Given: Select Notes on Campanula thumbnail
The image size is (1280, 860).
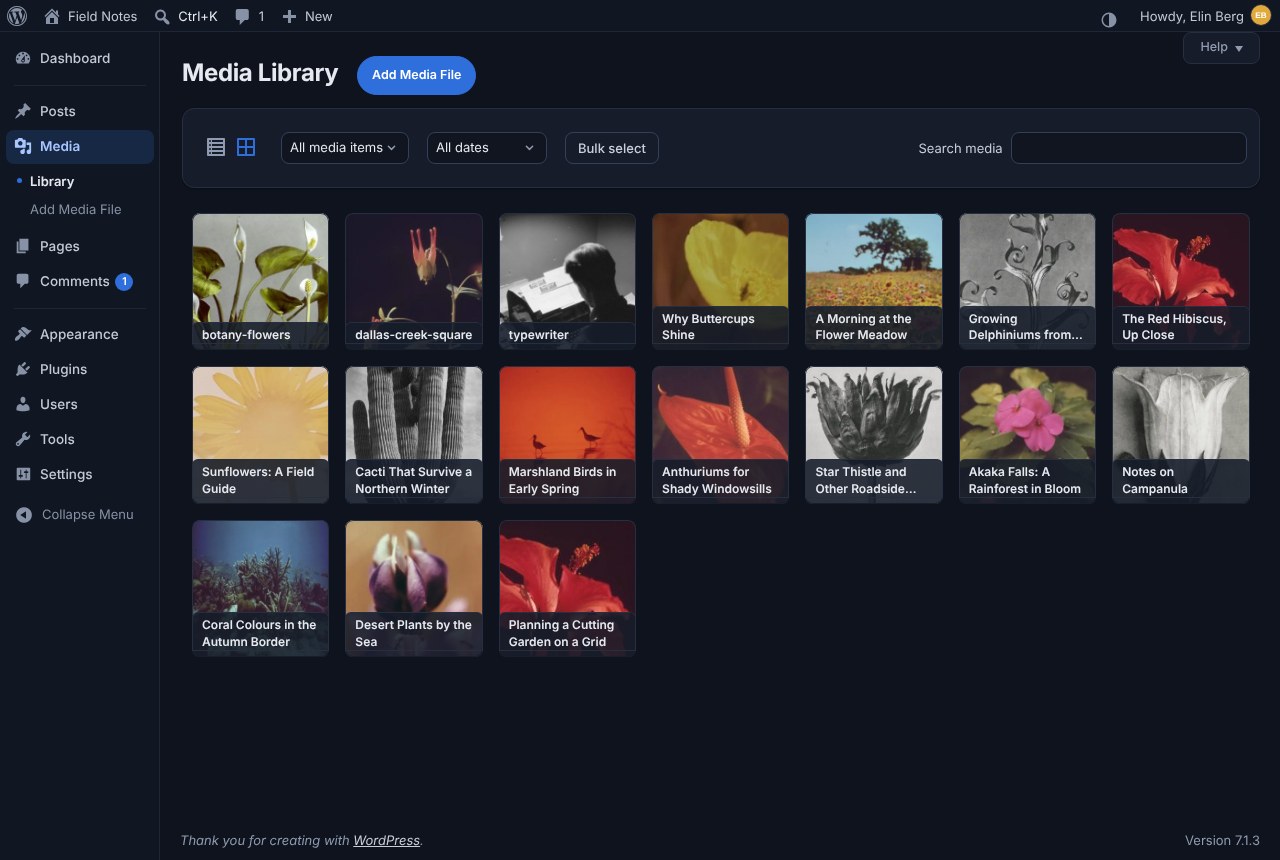Looking at the screenshot, I should [x=1181, y=434].
